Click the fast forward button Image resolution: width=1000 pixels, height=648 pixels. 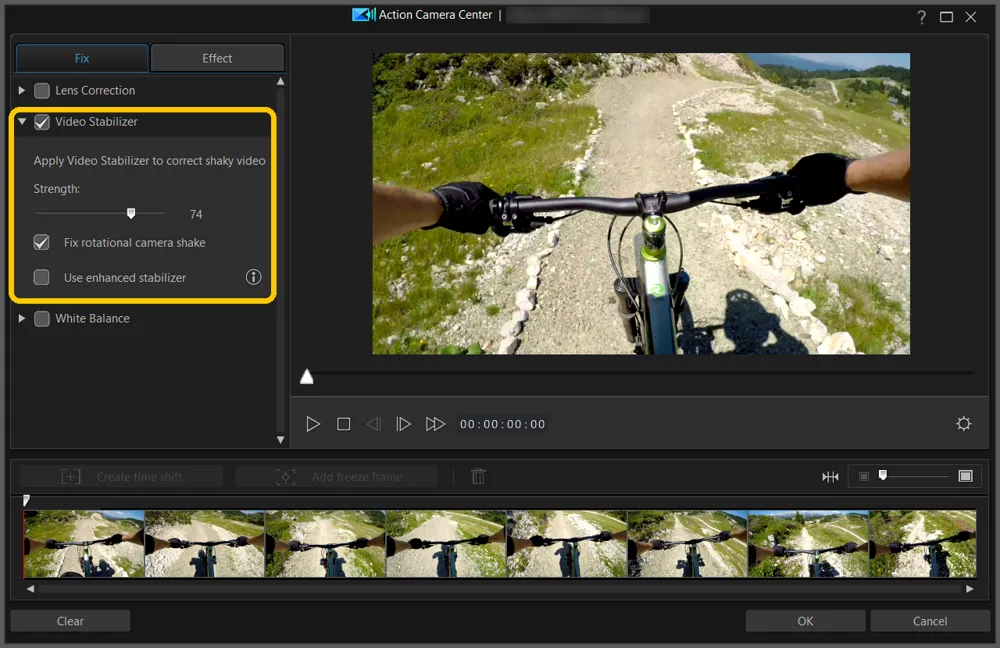435,424
